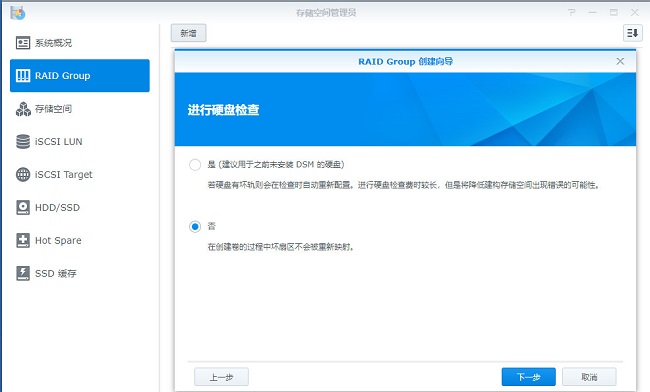650x392 pixels.
Task: Click the description text about 坏轨 reconfiguration
Action: 404,185
